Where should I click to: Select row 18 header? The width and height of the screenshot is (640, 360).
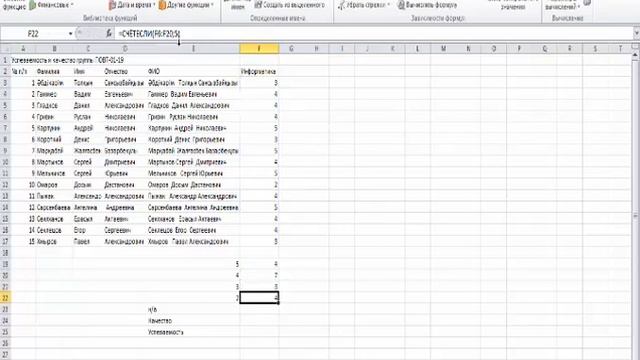pyautogui.click(x=5, y=253)
